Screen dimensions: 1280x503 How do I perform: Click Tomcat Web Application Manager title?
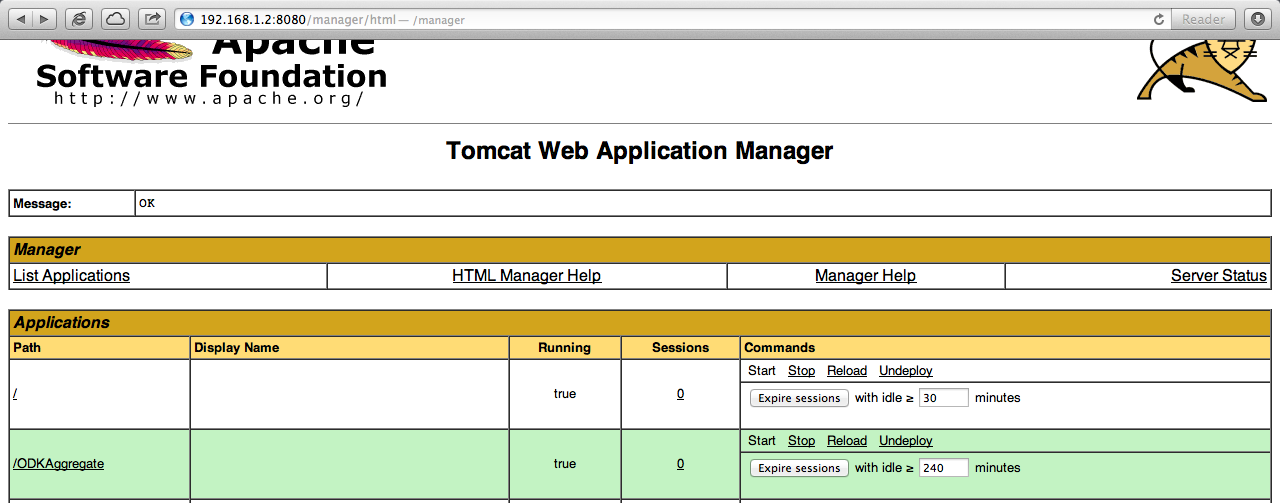click(x=639, y=151)
